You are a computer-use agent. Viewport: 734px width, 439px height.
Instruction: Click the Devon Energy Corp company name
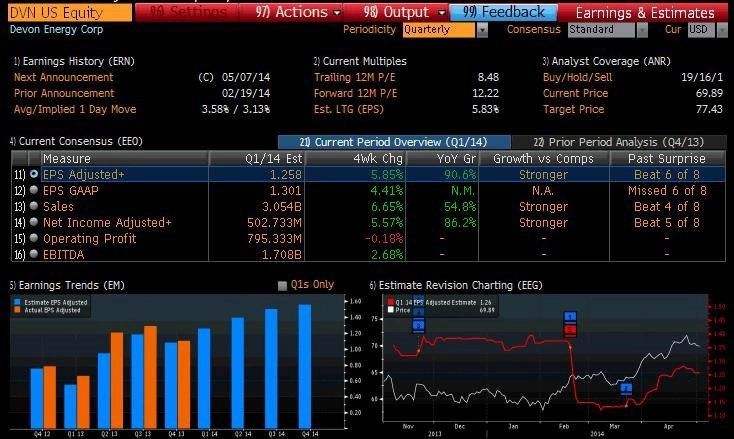(56, 29)
